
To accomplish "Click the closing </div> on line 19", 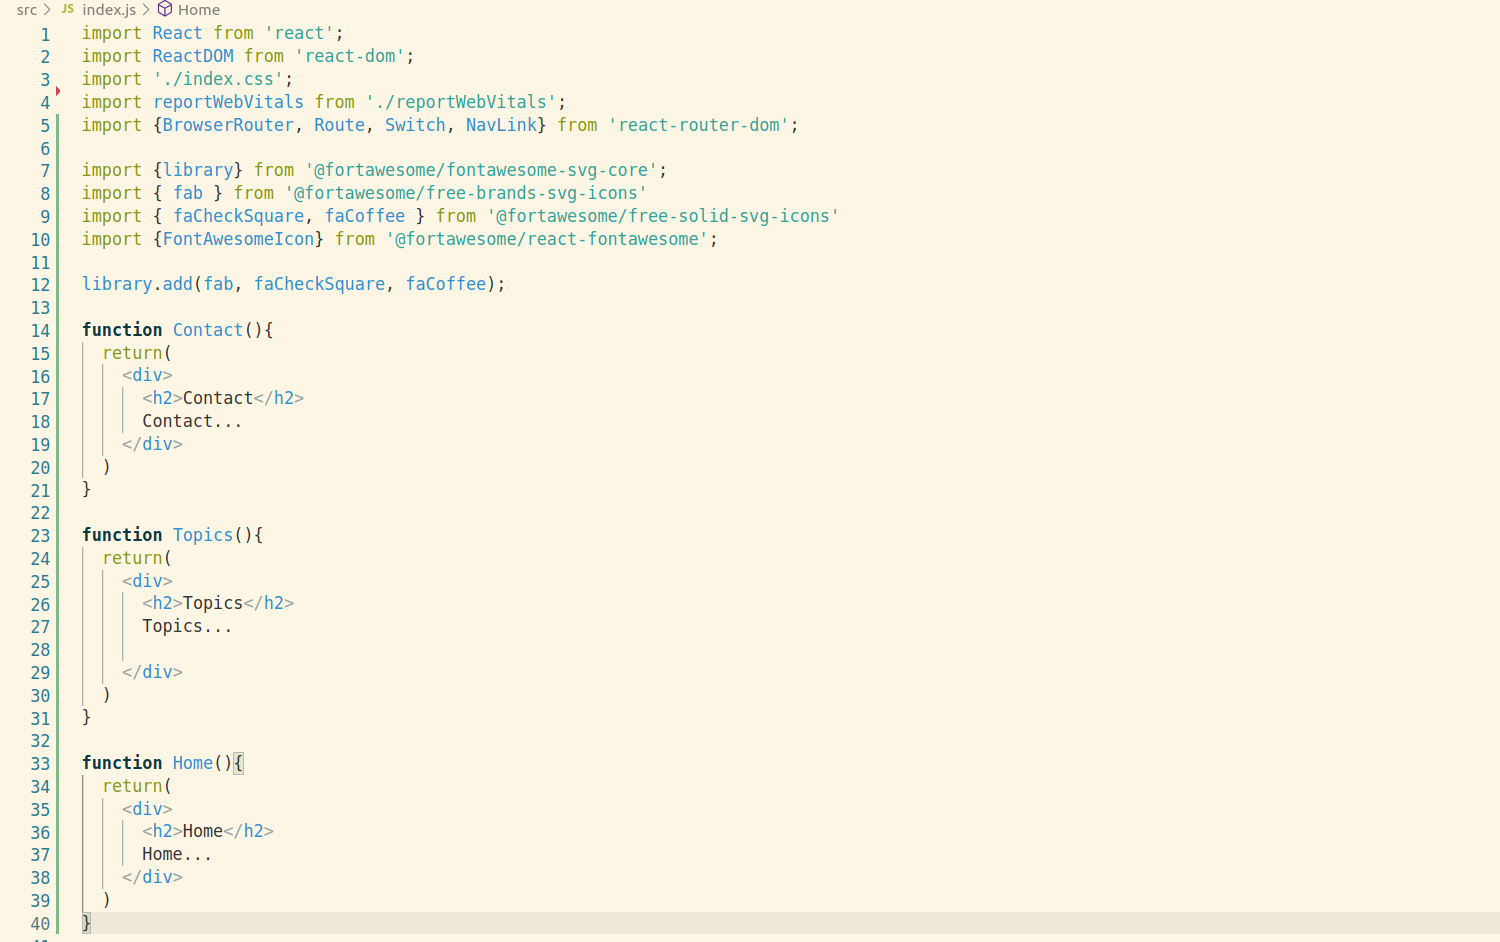I will [152, 444].
